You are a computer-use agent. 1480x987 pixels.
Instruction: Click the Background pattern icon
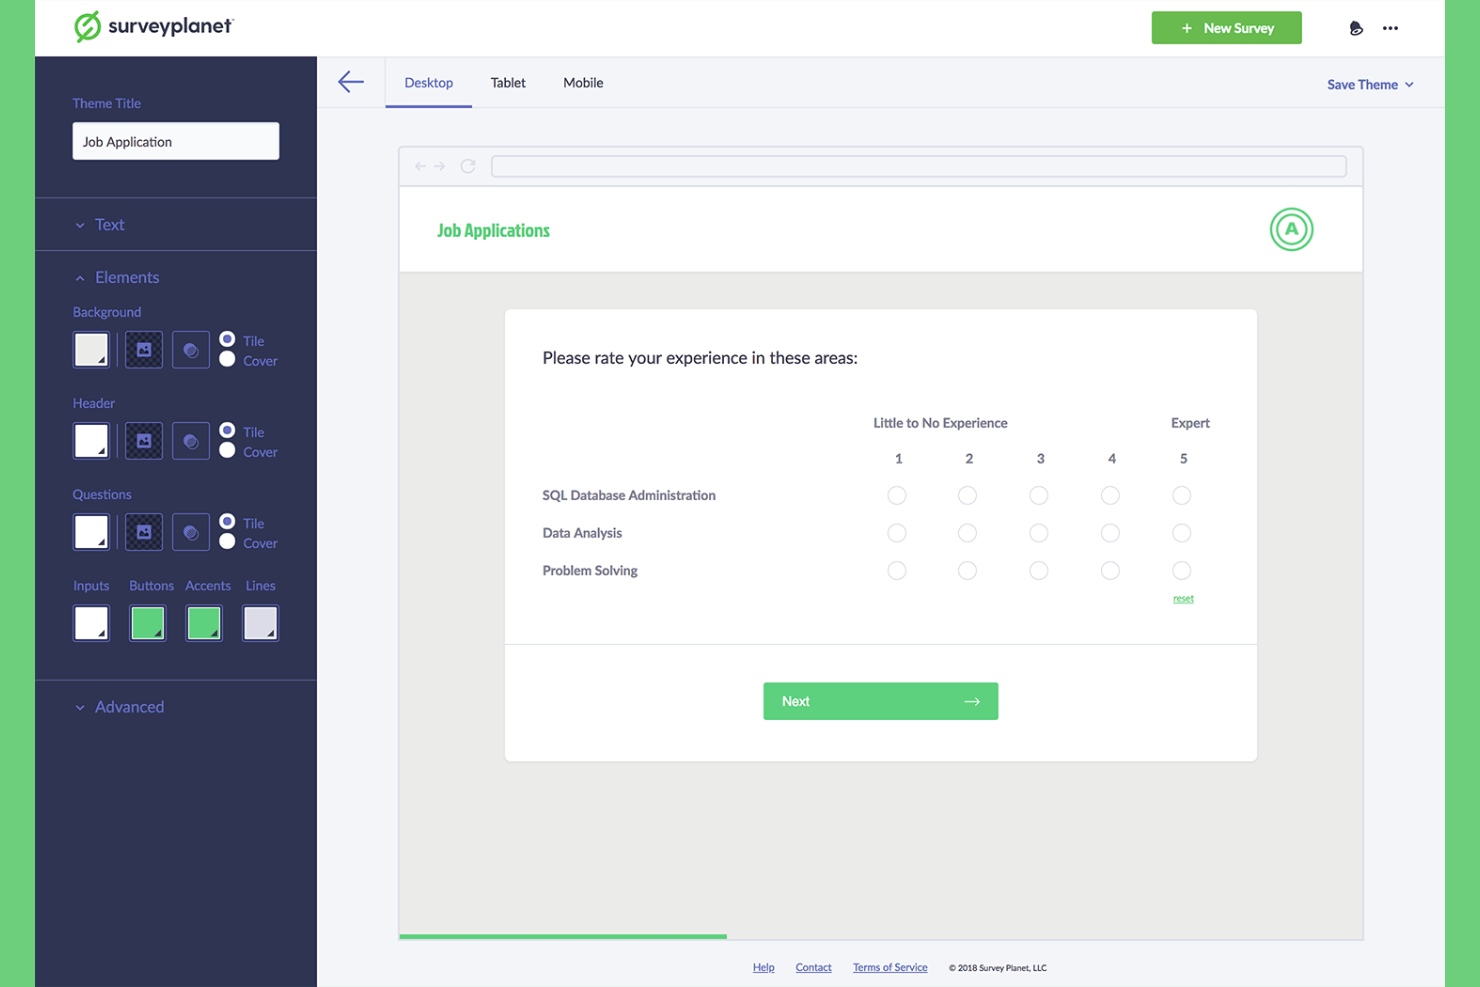(x=190, y=349)
